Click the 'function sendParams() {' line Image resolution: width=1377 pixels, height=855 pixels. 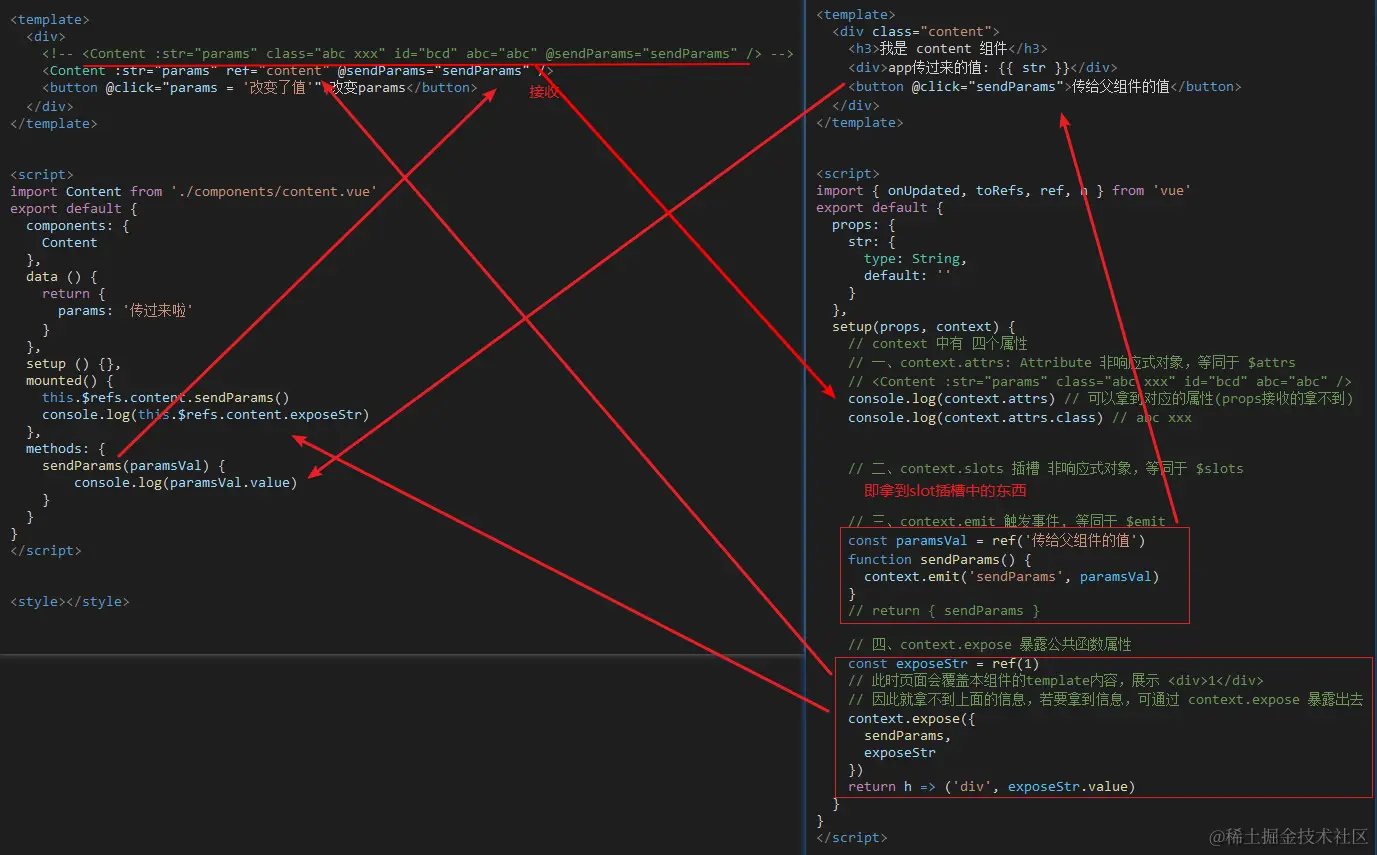(939, 559)
